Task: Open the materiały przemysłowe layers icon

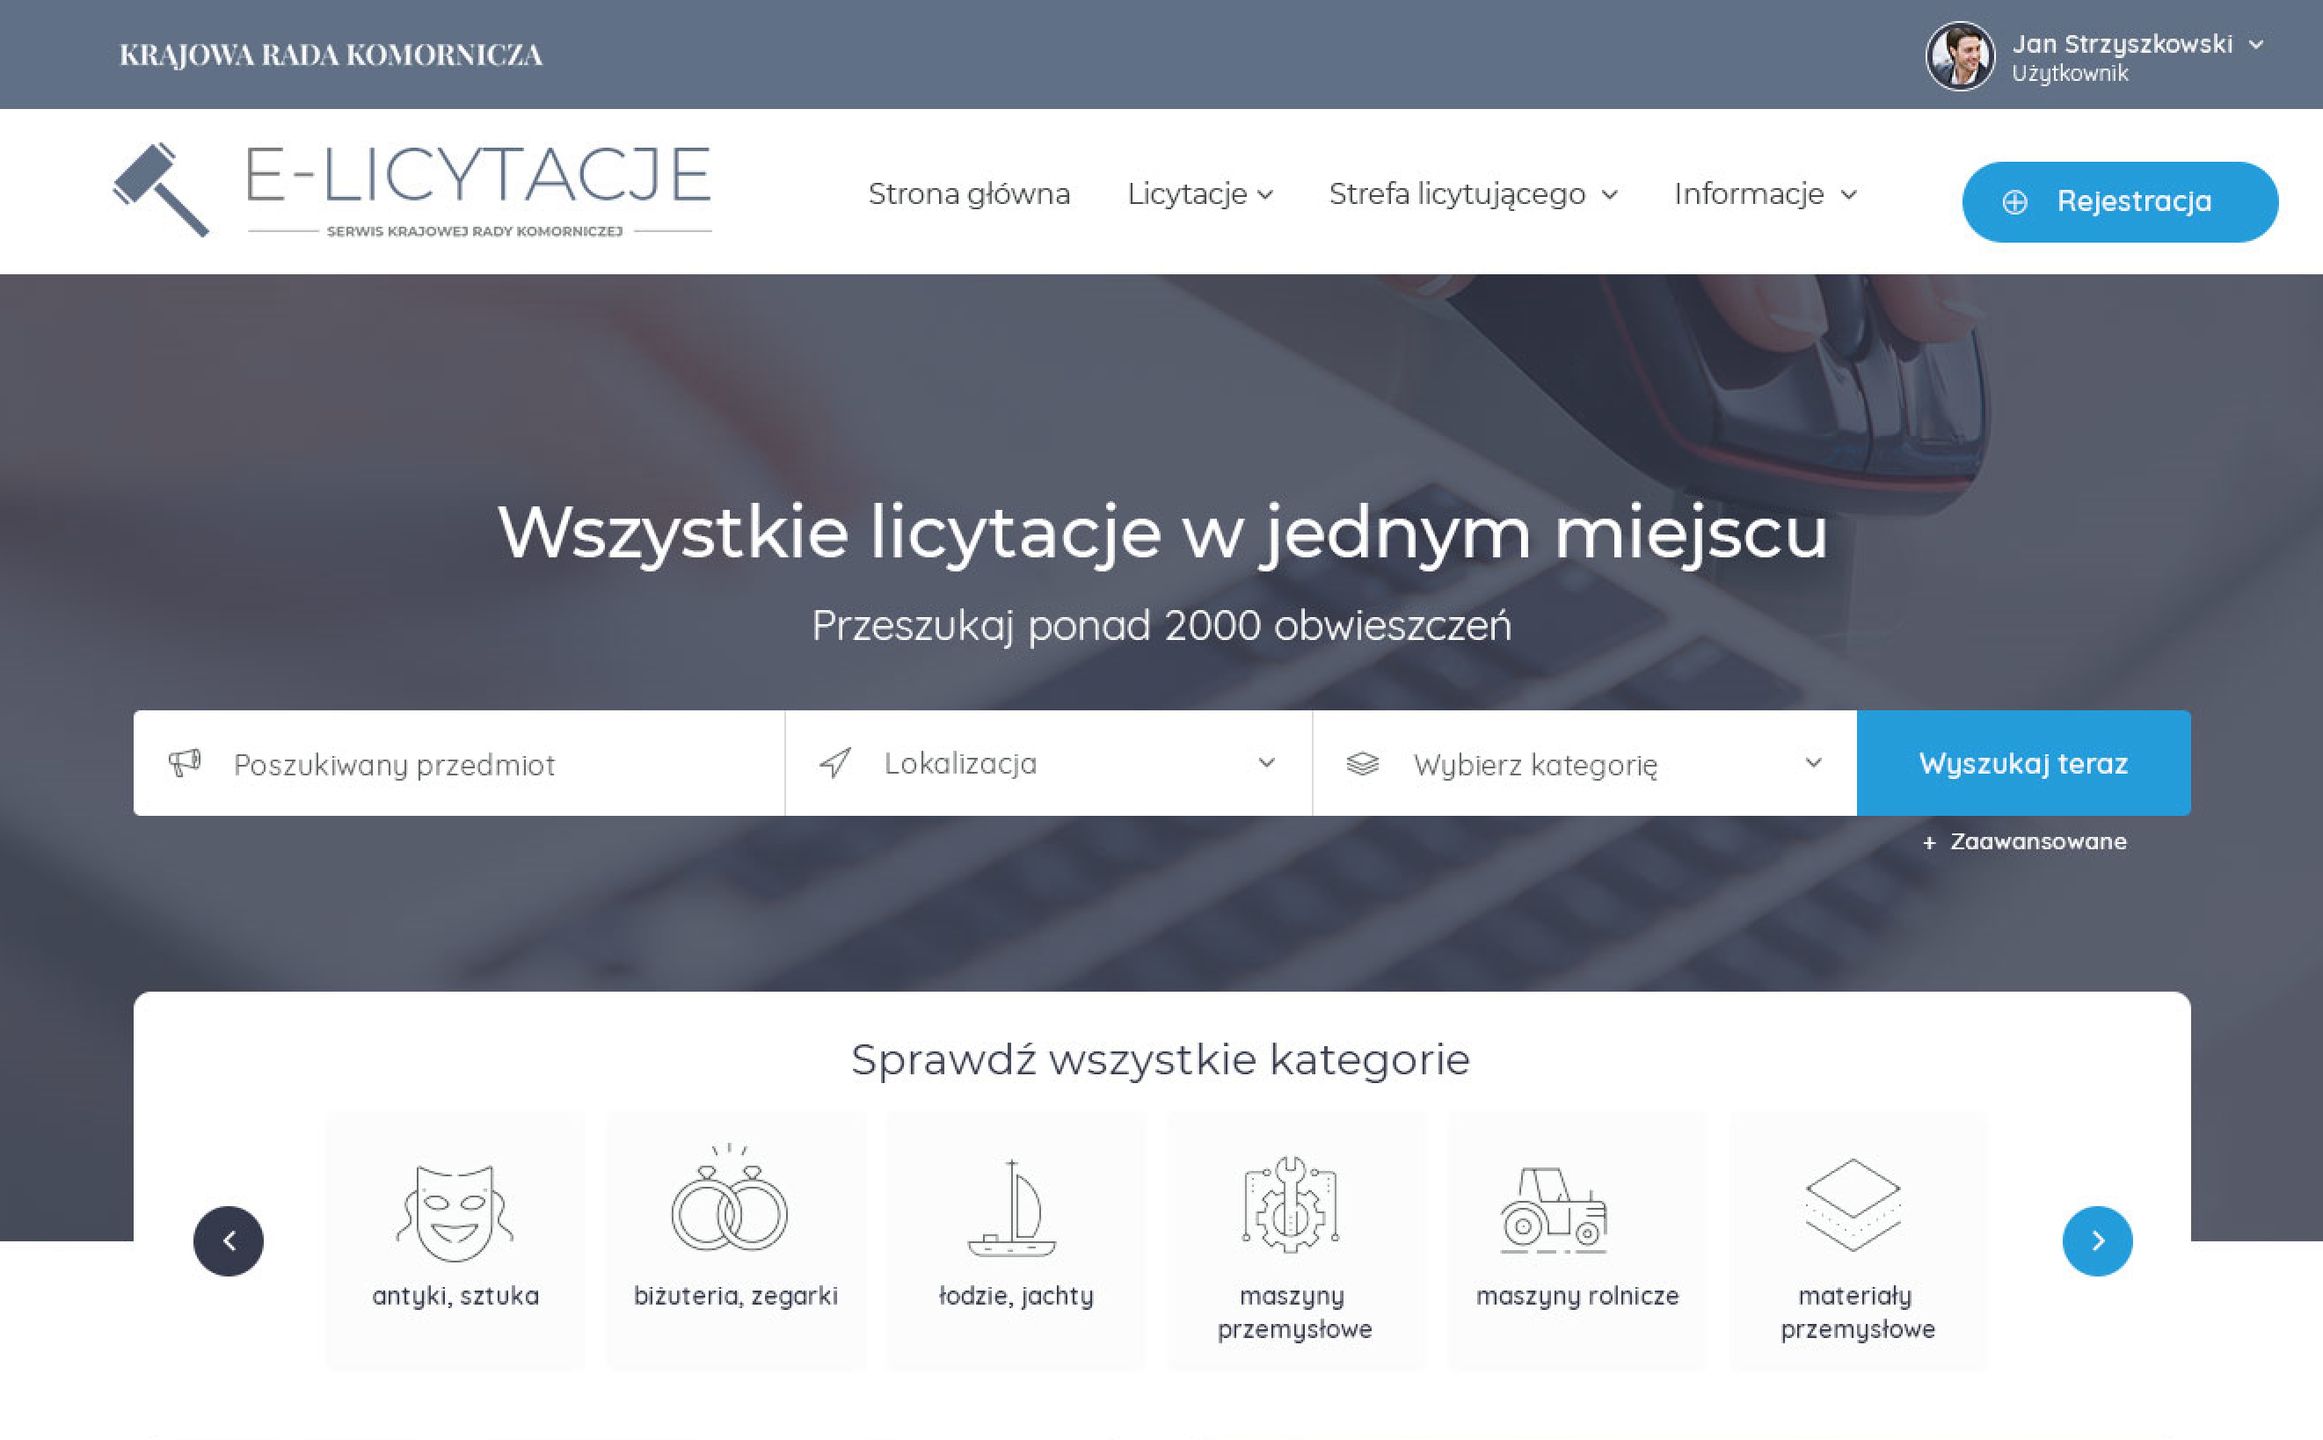Action: tap(1853, 1205)
